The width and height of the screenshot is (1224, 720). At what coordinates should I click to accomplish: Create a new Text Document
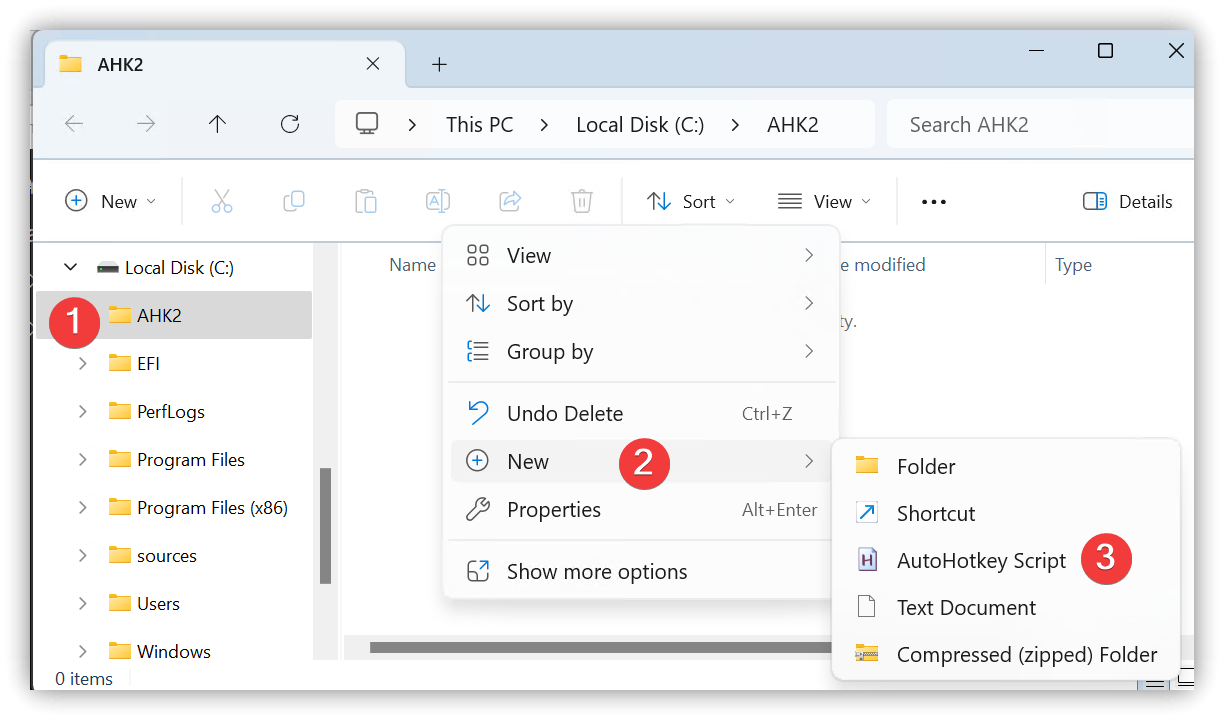pyautogui.click(x=1006, y=608)
